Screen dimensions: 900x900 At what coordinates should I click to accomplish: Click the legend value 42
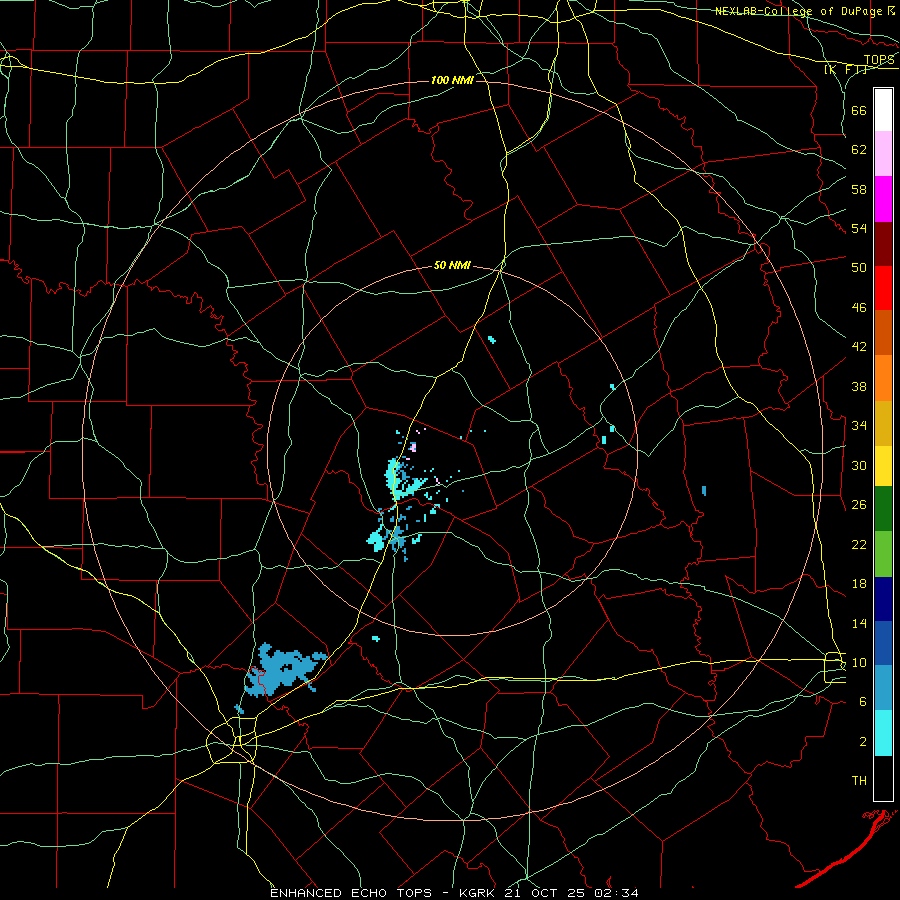pos(859,347)
